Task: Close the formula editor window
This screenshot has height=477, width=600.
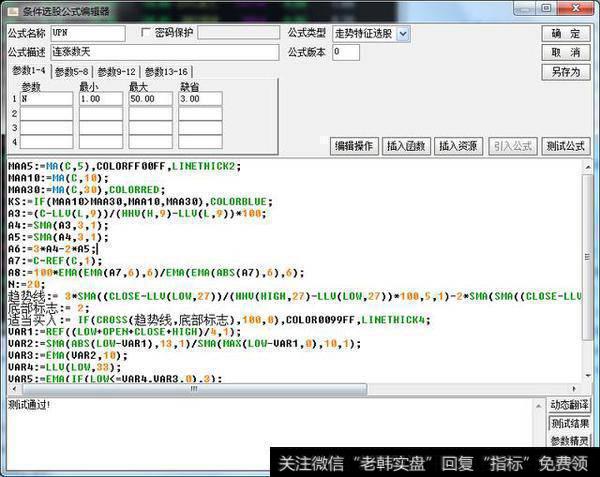Action: pyautogui.click(x=576, y=8)
